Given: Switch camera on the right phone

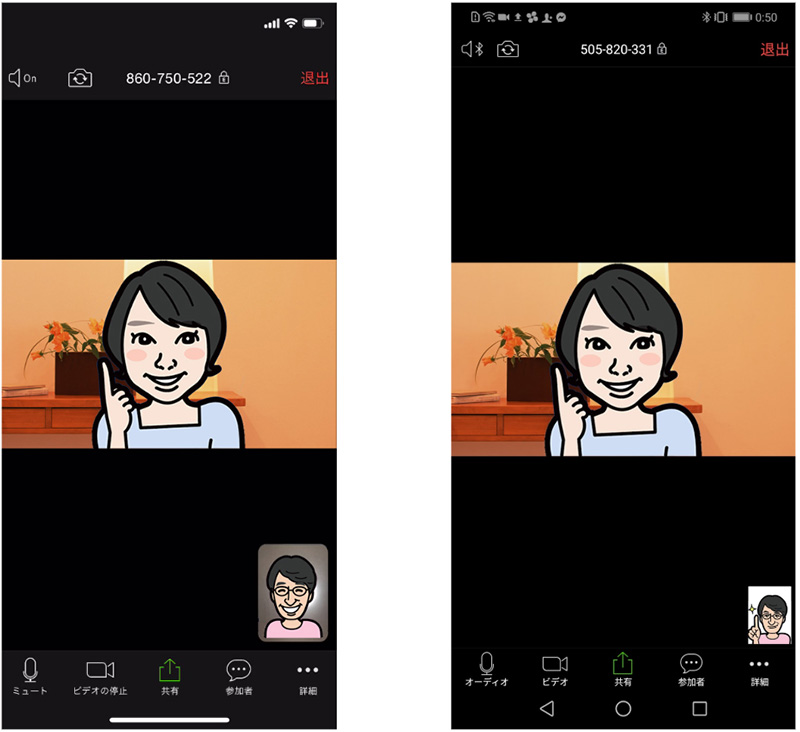Looking at the screenshot, I should click(x=508, y=49).
